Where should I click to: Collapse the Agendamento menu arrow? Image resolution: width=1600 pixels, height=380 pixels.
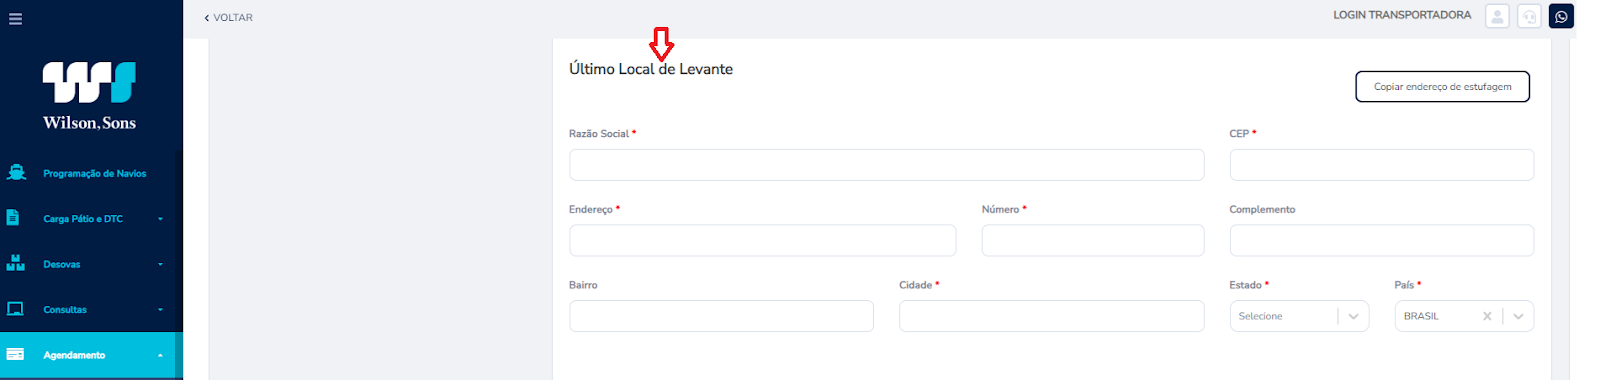160,355
